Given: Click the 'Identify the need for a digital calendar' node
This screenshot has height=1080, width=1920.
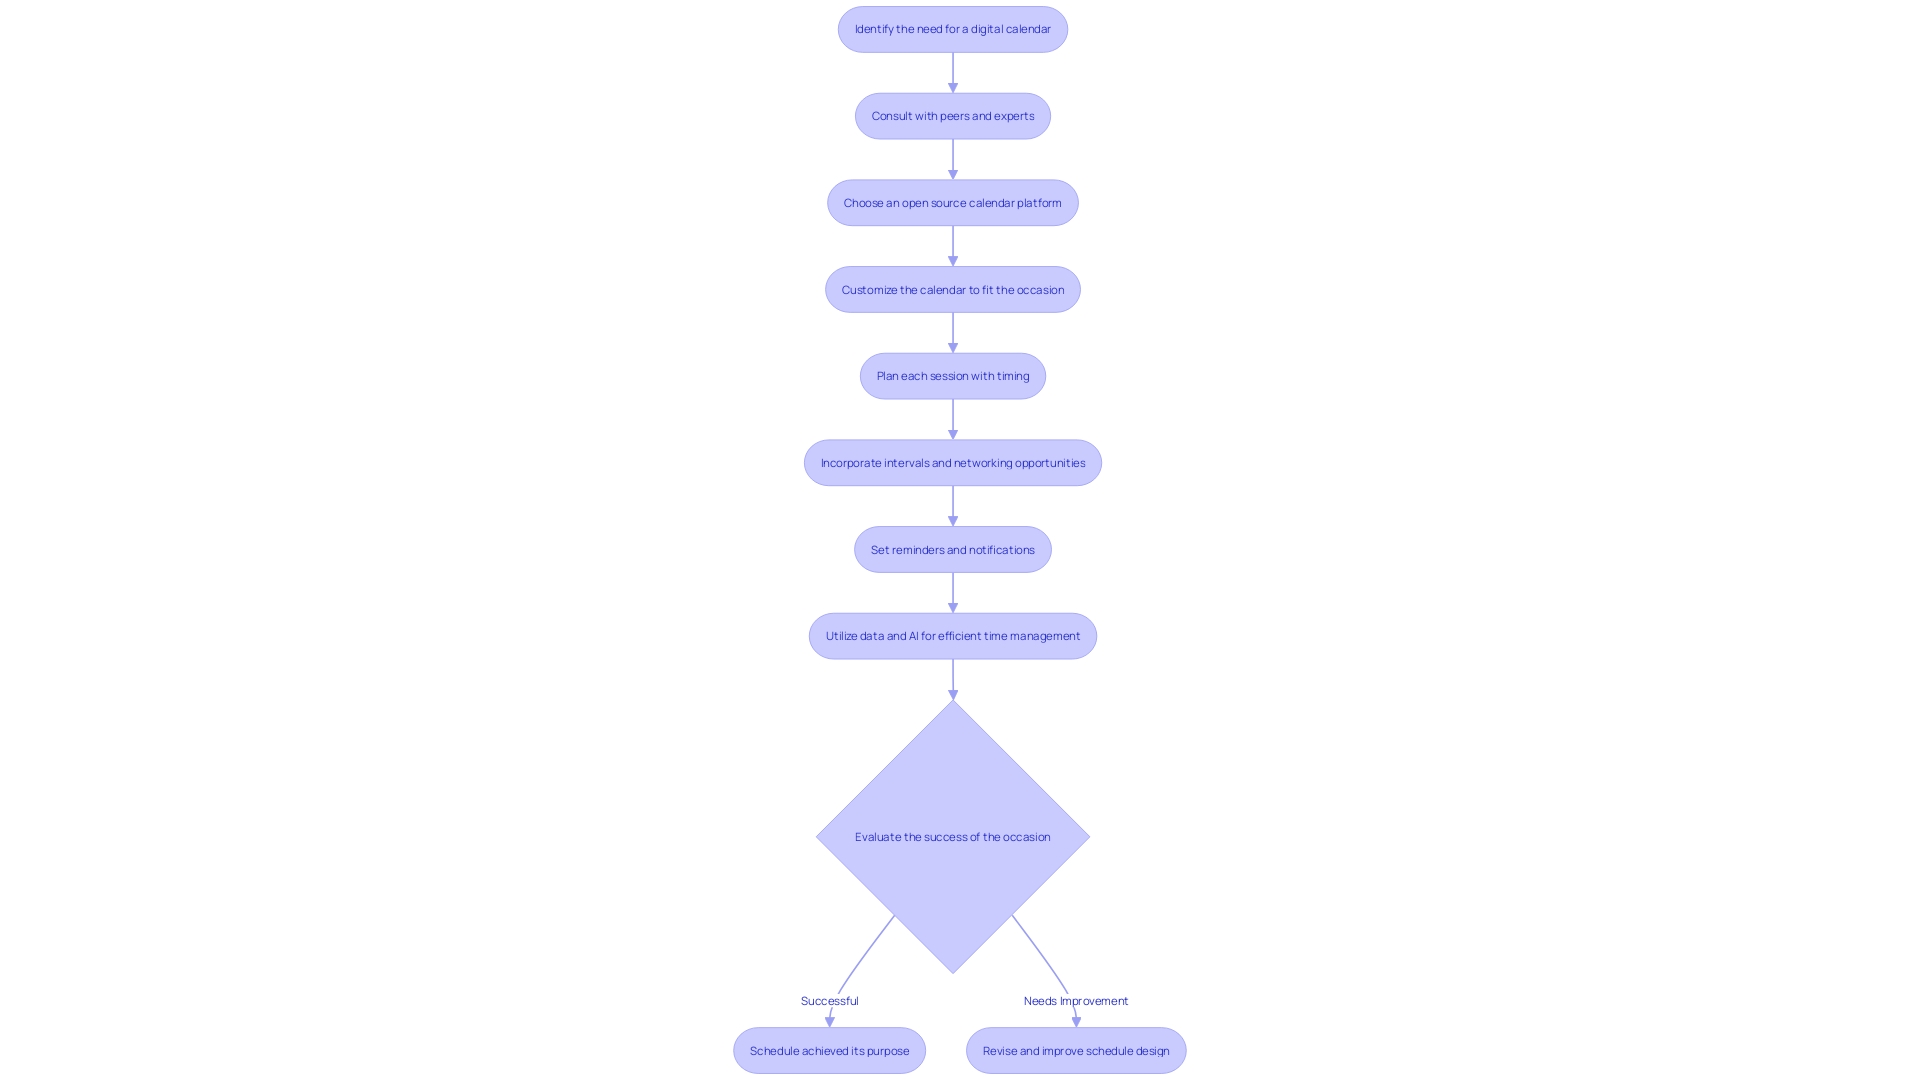Looking at the screenshot, I should [x=952, y=29].
